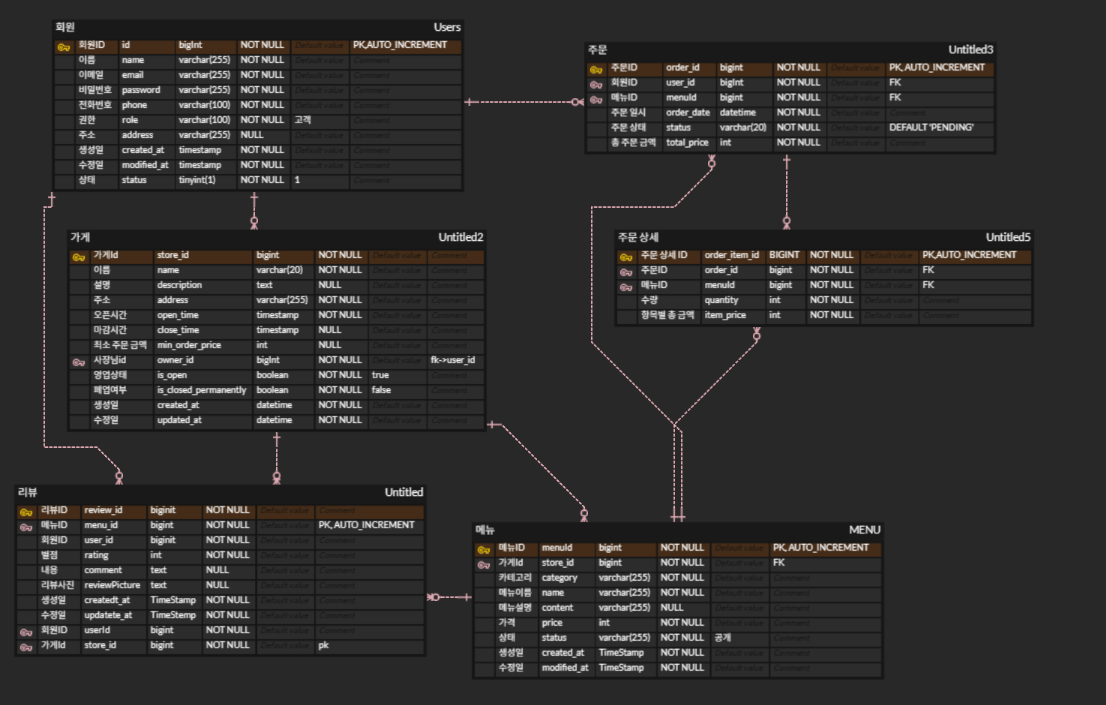
Task: Click the 주문 상세 logical table title
Action: coord(638,237)
